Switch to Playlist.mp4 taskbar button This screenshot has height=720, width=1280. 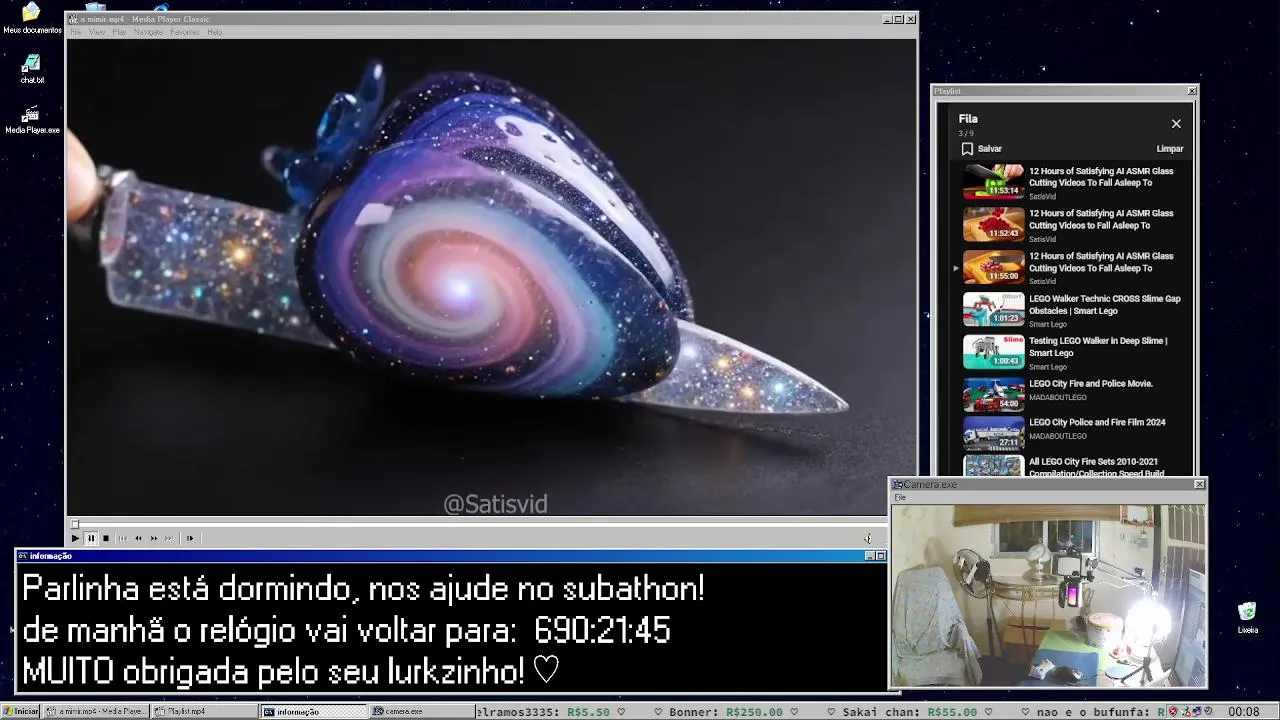click(x=204, y=711)
